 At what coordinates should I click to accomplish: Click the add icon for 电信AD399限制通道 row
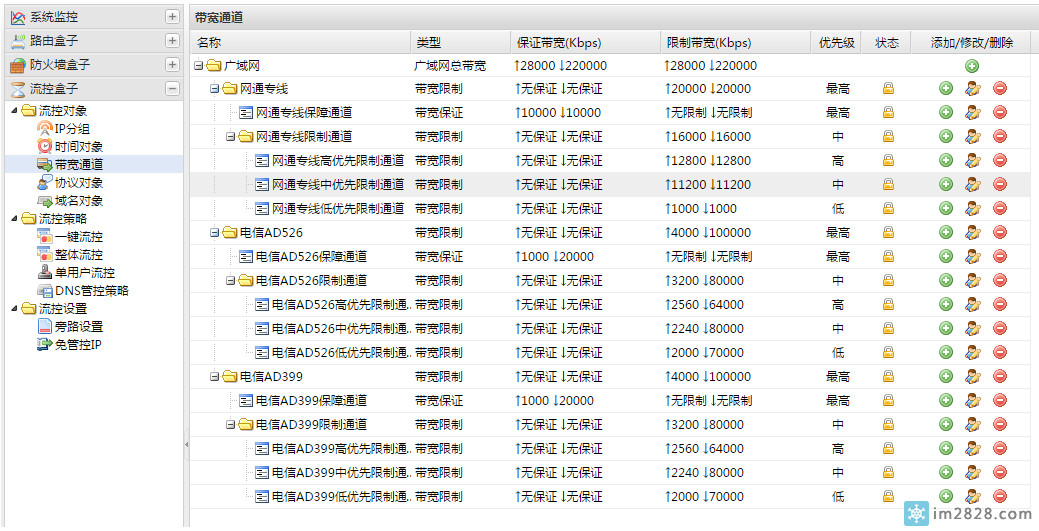[x=946, y=425]
